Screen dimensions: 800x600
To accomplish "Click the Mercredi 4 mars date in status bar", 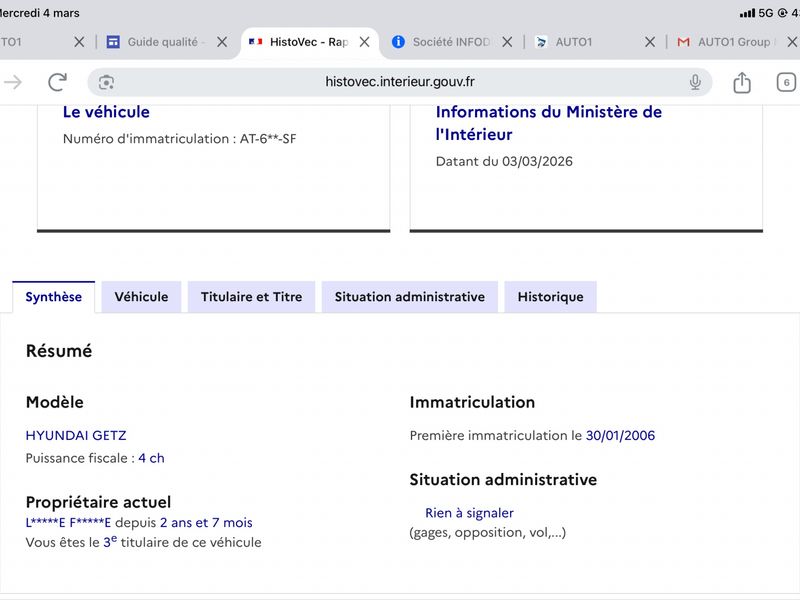I will pos(40,13).
